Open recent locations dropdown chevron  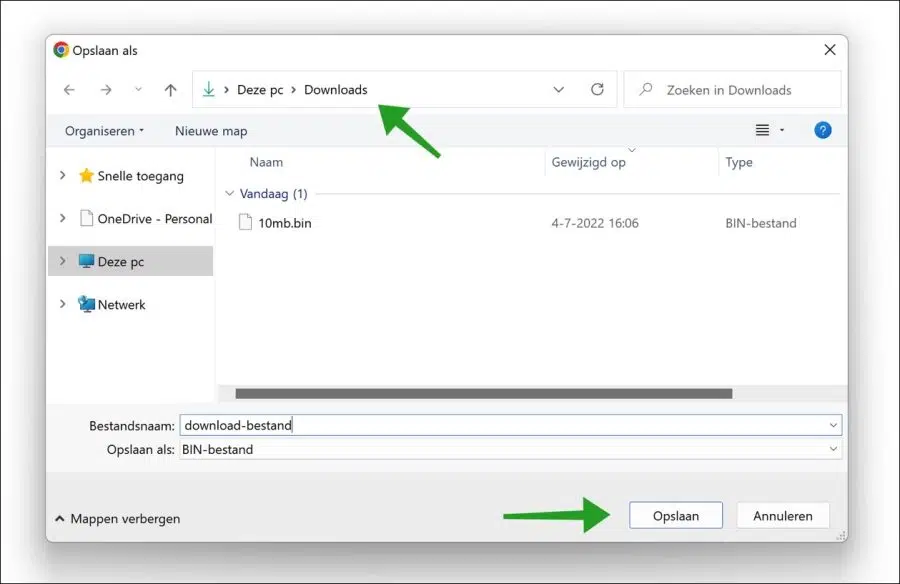pyautogui.click(x=138, y=90)
